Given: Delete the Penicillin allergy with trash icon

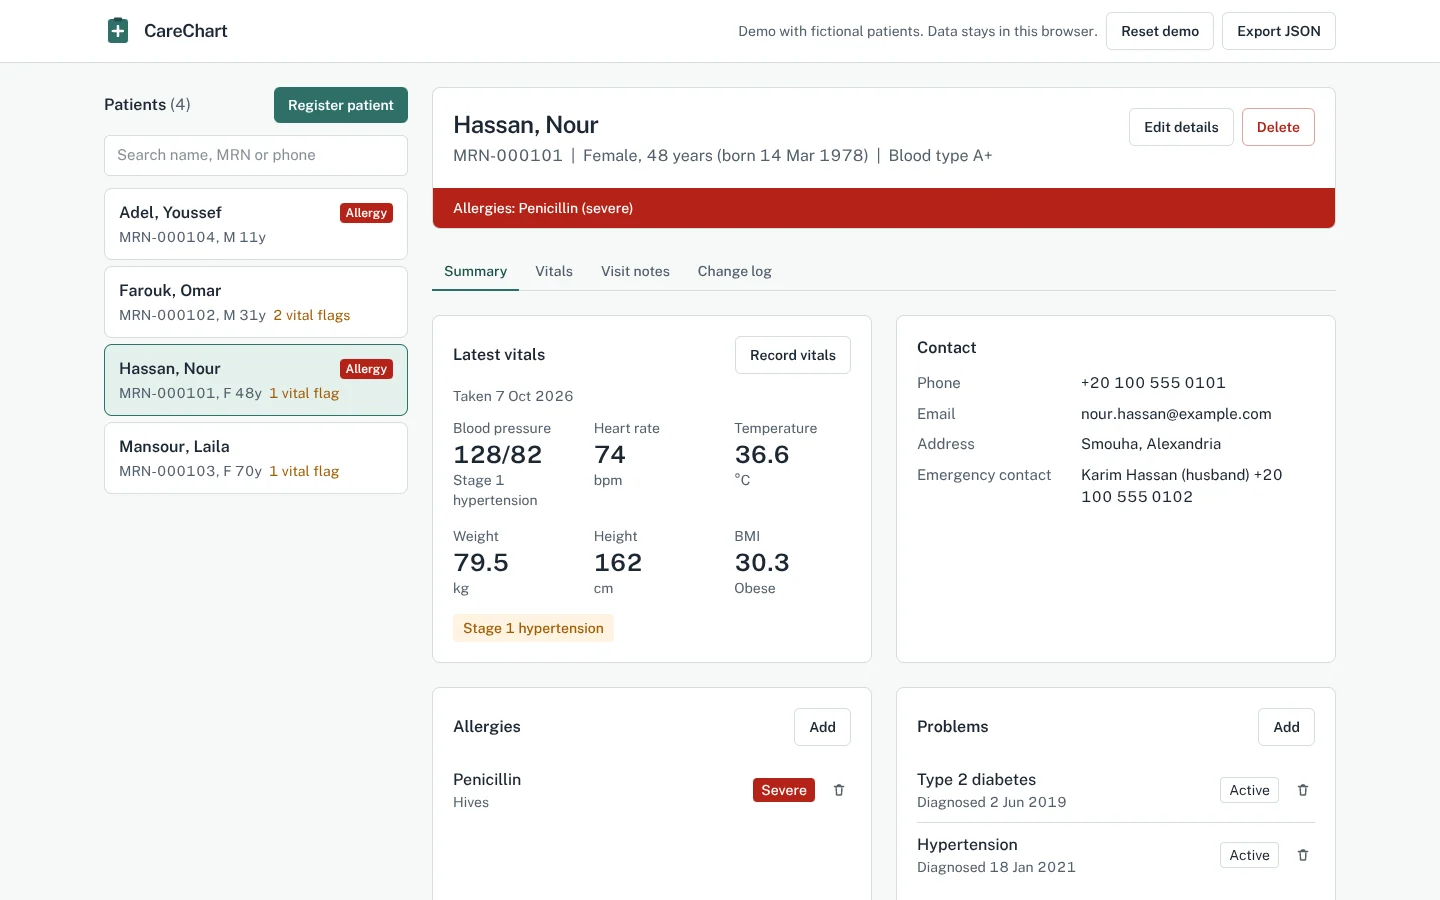Looking at the screenshot, I should point(839,790).
